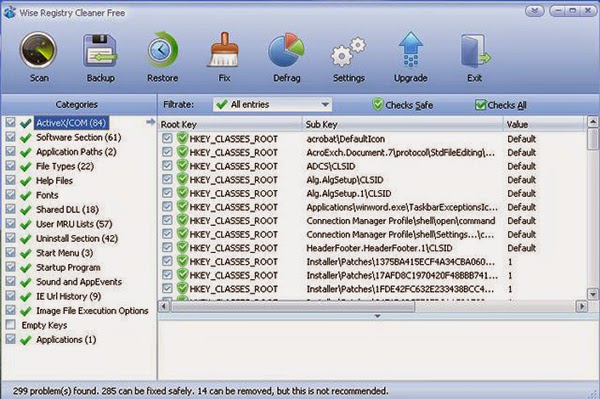The width and height of the screenshot is (600, 399).
Task: Select Application Paths (2) category
Action: (x=76, y=152)
